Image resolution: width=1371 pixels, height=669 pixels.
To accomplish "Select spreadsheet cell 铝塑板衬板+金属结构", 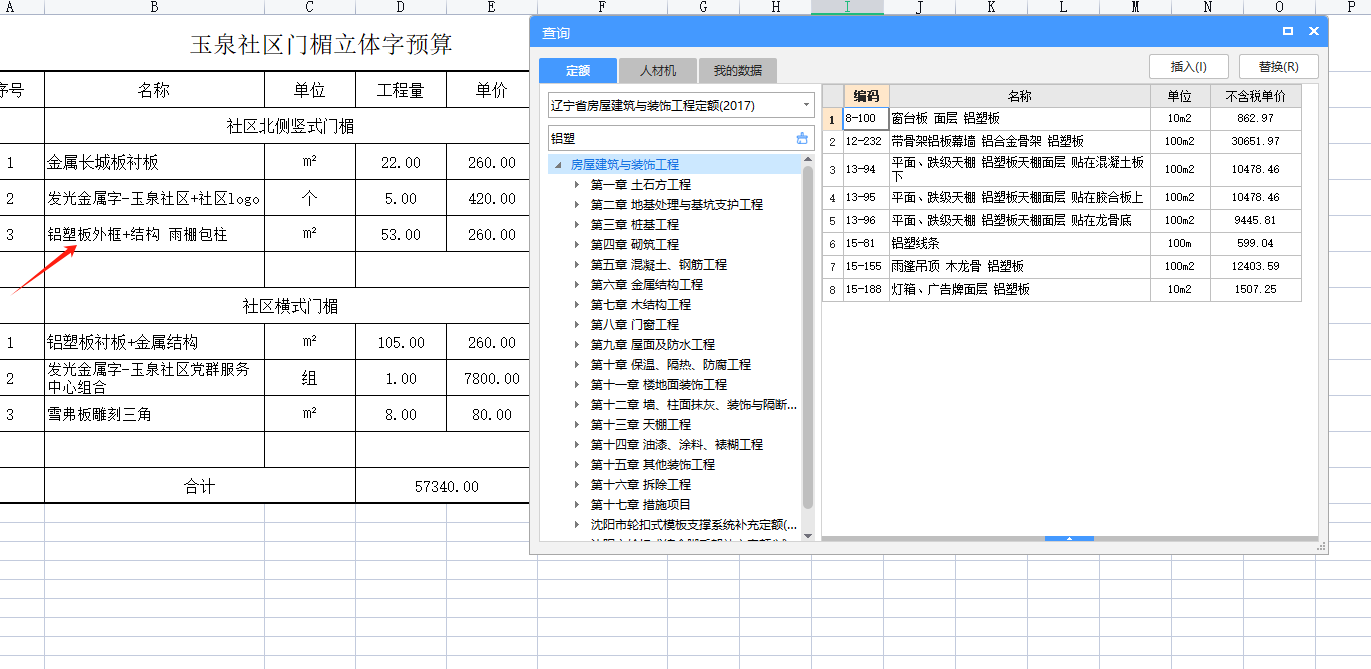I will tap(154, 342).
